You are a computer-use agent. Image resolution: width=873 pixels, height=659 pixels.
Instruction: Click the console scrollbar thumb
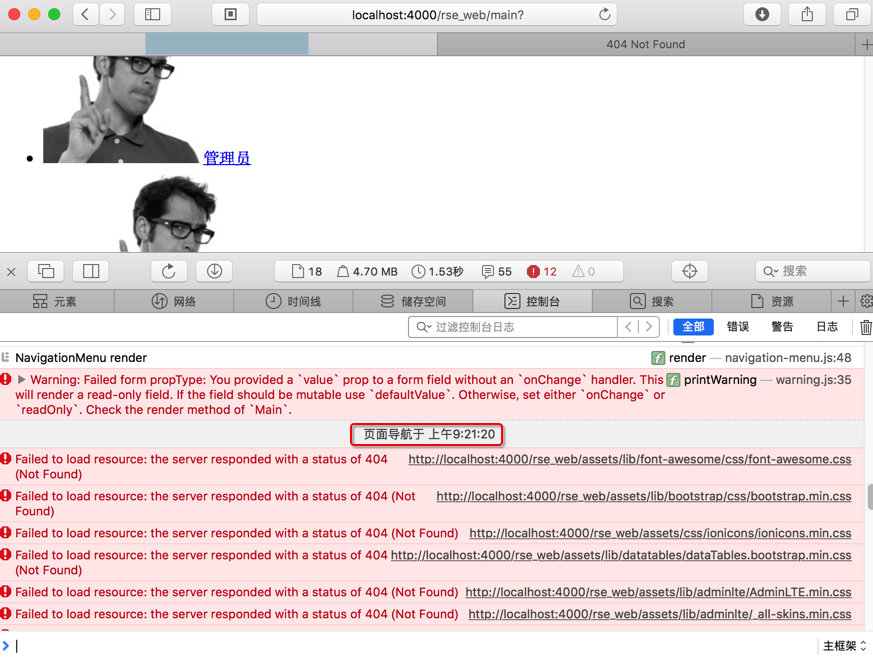[870, 497]
